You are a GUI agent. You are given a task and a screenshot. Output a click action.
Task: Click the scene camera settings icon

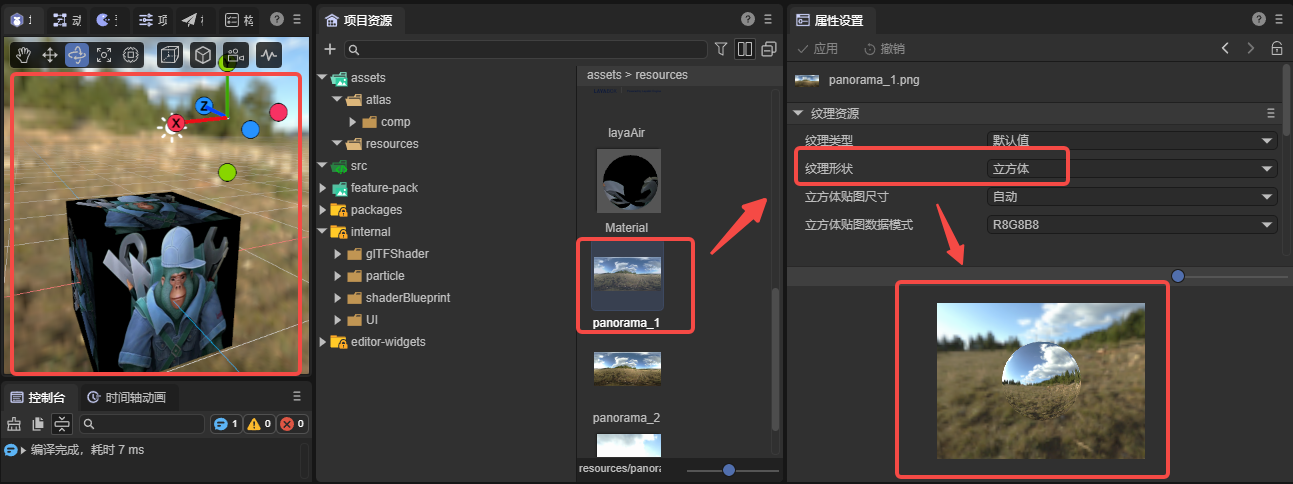click(236, 55)
